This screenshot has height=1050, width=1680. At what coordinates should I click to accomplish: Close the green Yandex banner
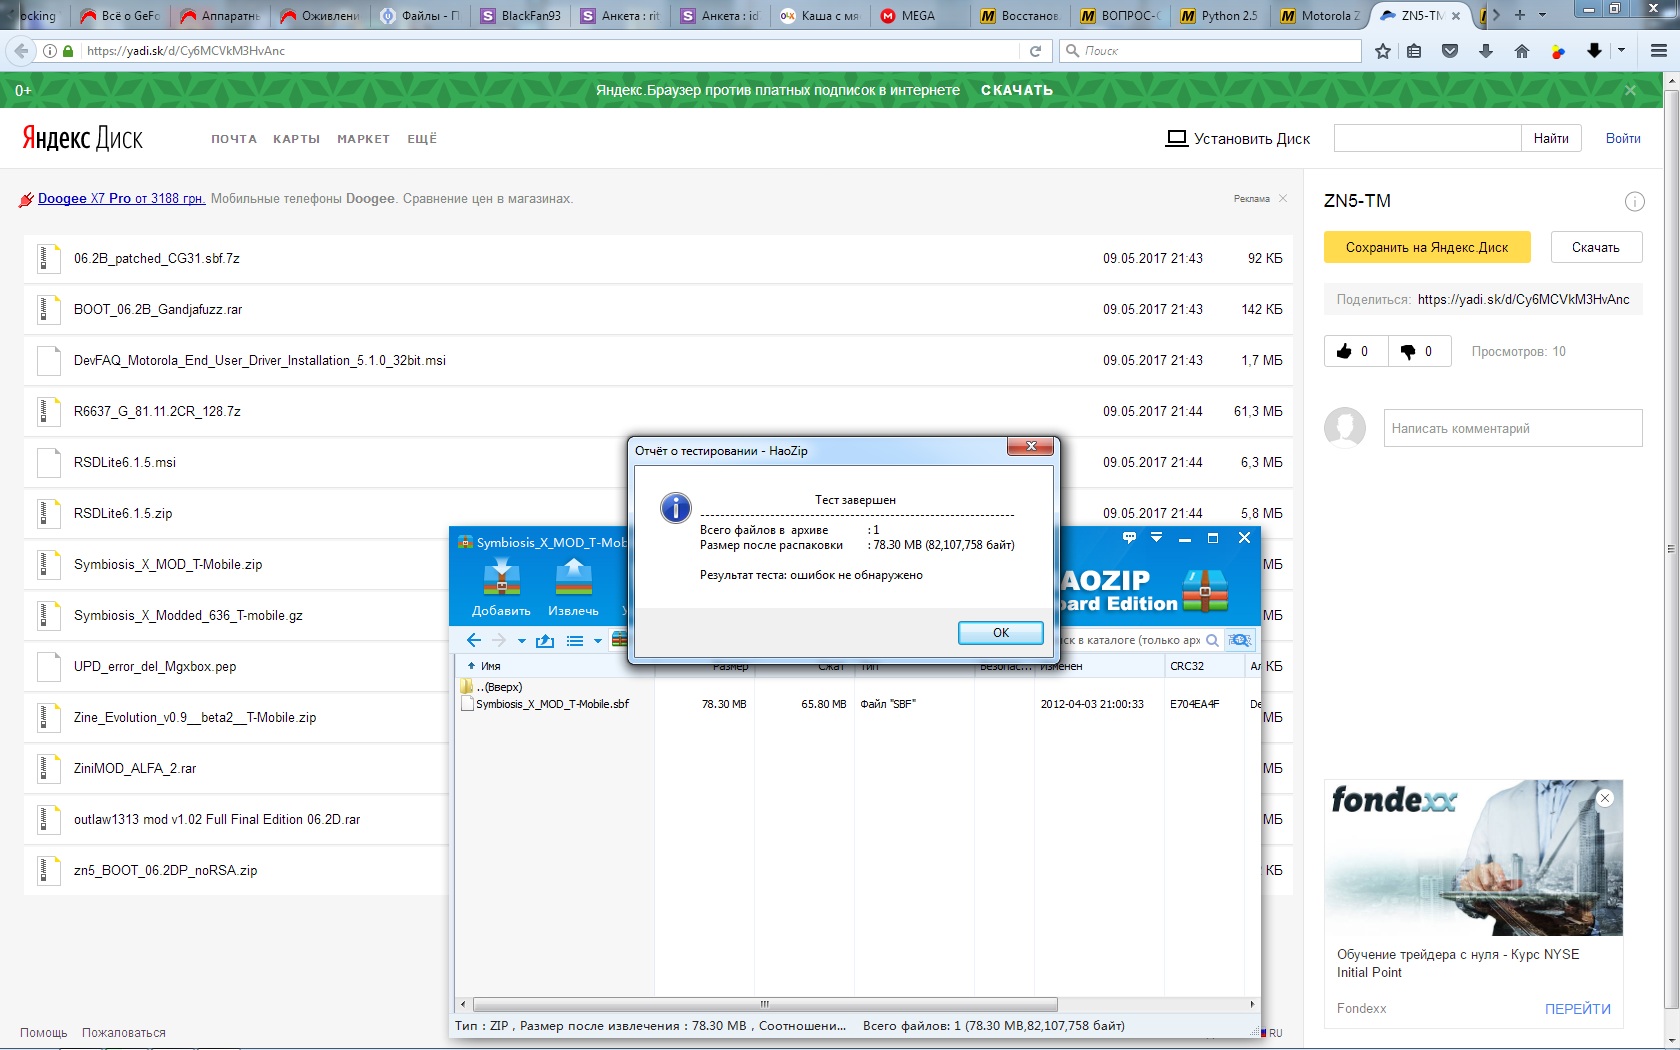[x=1630, y=90]
